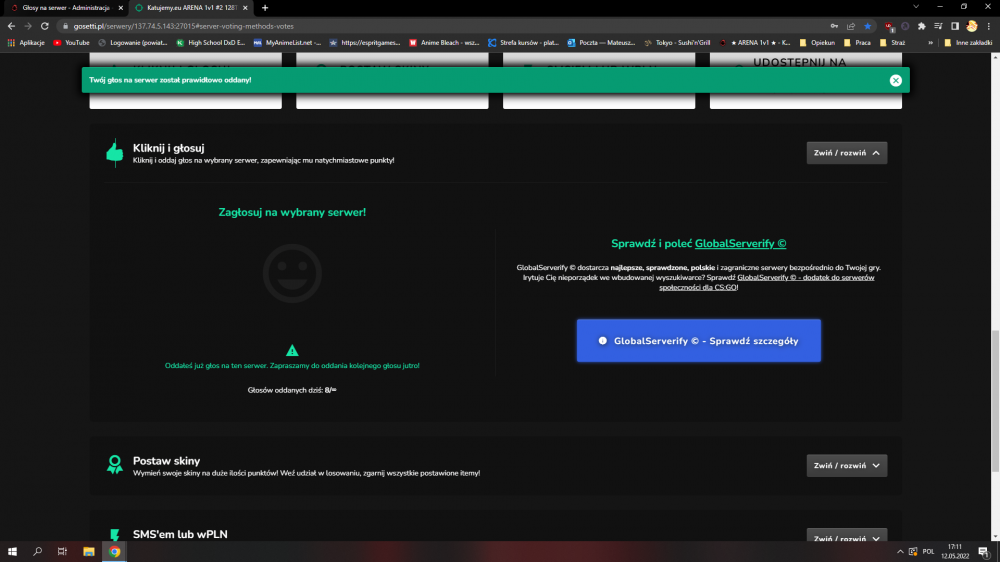Open the '★ ARENA 1v1 ★' bookmark
Image resolution: width=1000 pixels, height=562 pixels.
pos(754,43)
